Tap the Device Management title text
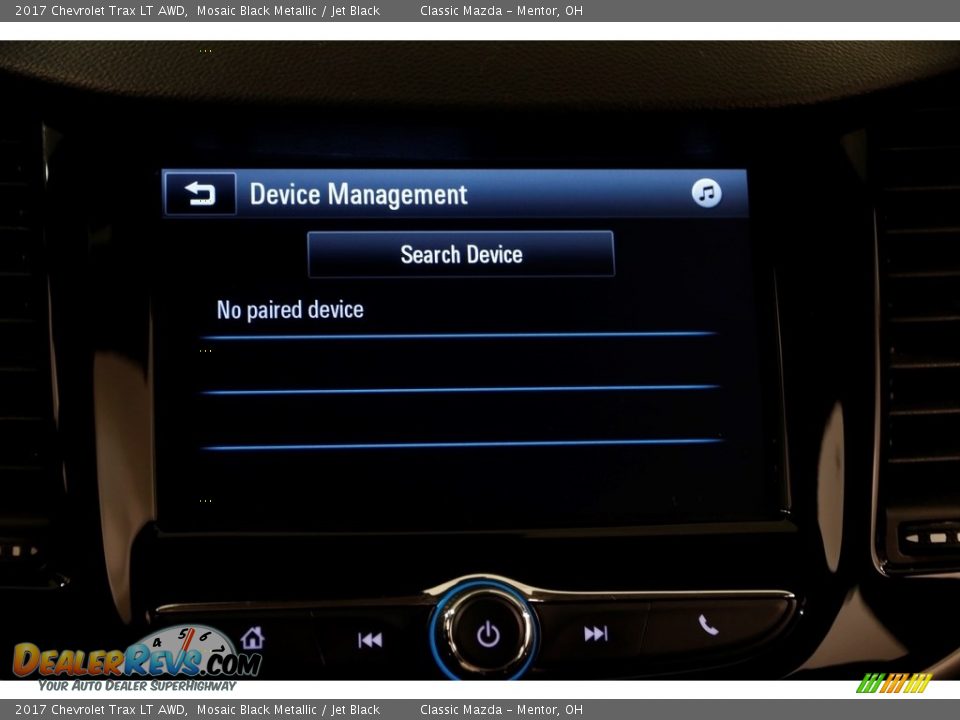 [358, 194]
